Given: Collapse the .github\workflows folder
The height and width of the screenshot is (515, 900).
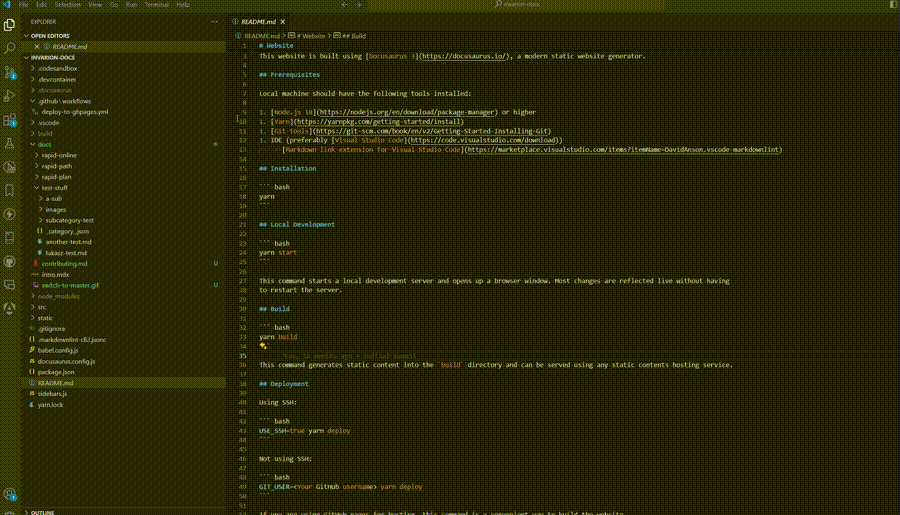Looking at the screenshot, I should coord(33,101).
